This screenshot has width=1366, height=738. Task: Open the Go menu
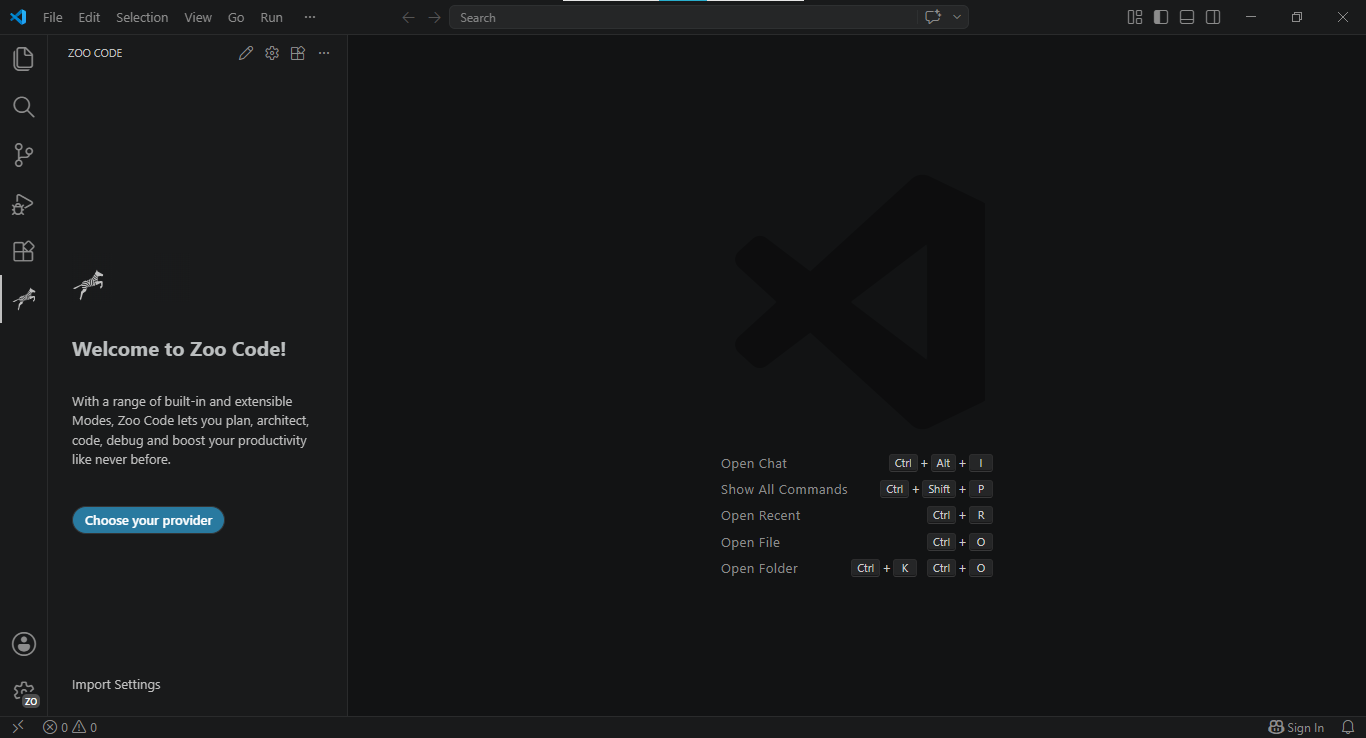tap(236, 17)
